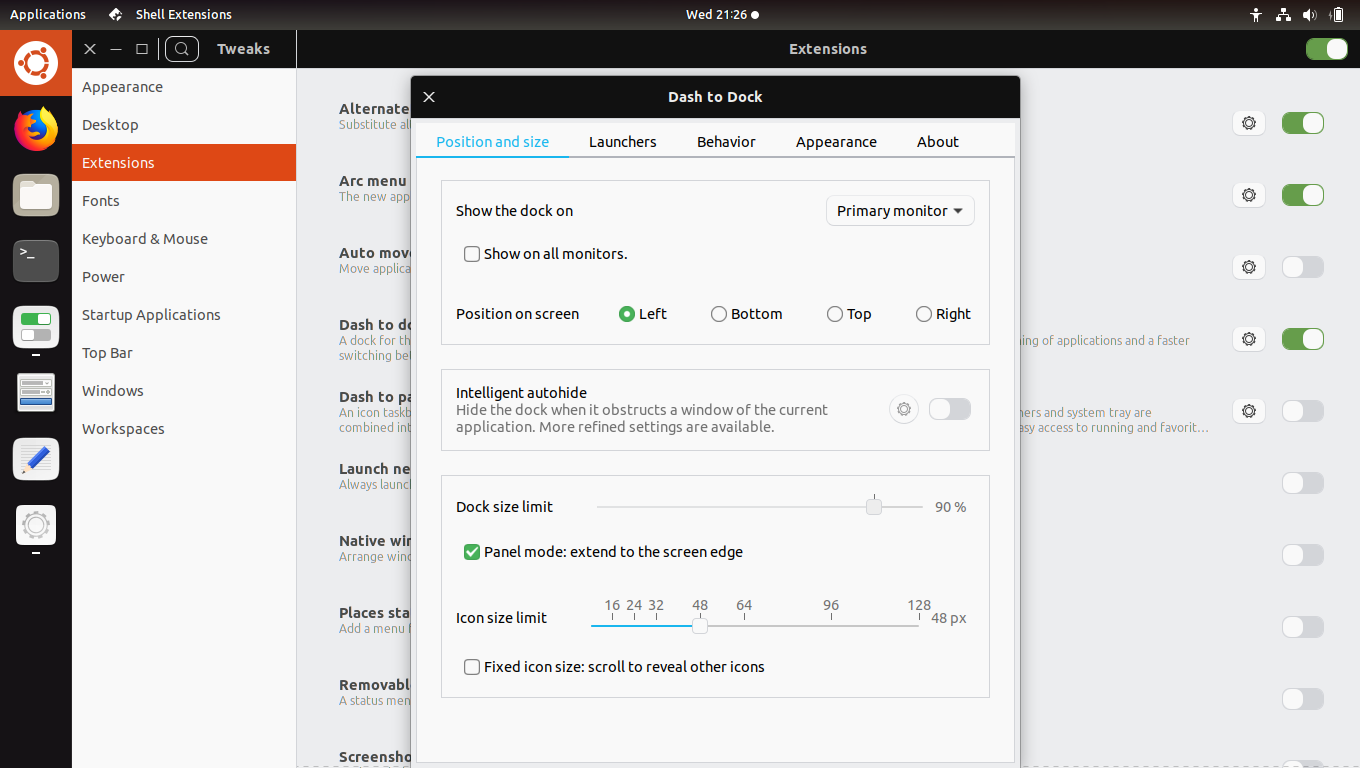This screenshot has width=1360, height=768.
Task: Switch to the Launchers tab
Action: click(x=623, y=142)
